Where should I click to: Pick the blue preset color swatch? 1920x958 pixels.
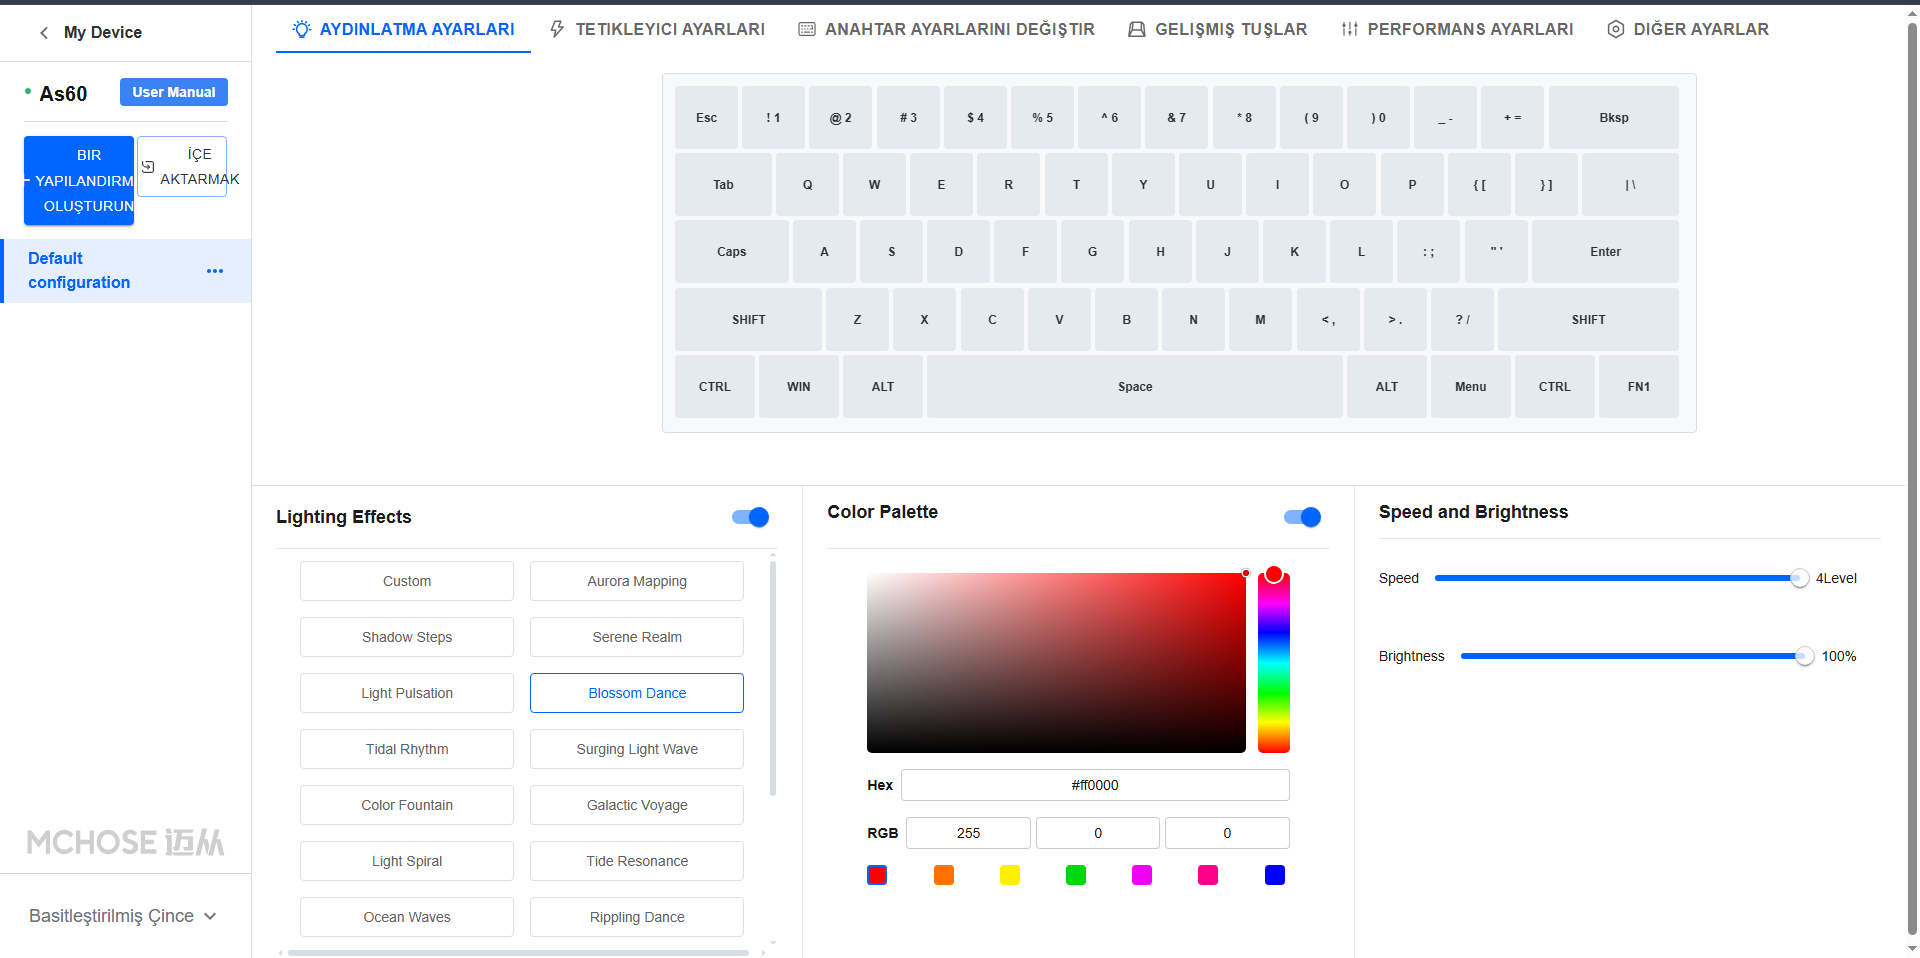[x=1275, y=875]
